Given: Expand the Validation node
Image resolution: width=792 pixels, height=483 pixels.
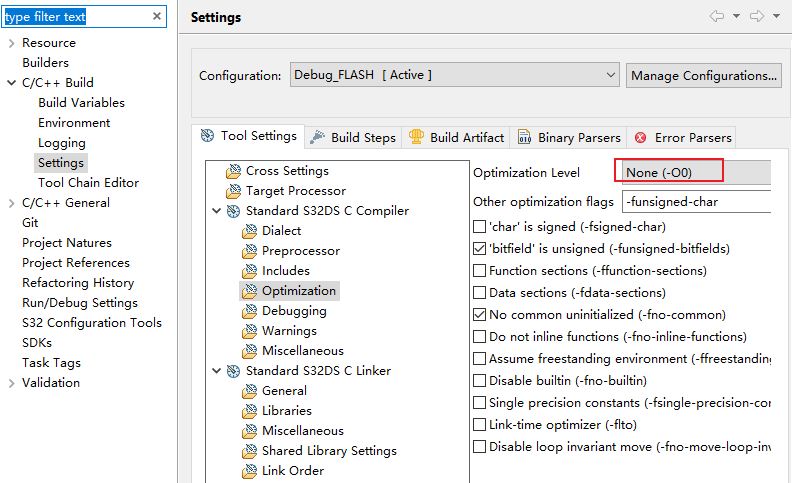Looking at the screenshot, I should coord(12,383).
